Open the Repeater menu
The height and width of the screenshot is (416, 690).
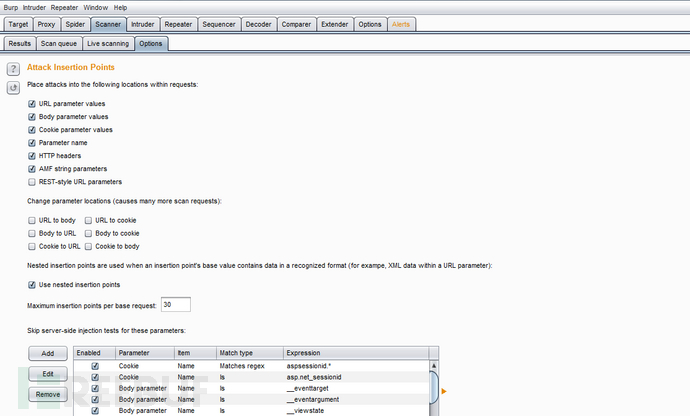[x=64, y=7]
